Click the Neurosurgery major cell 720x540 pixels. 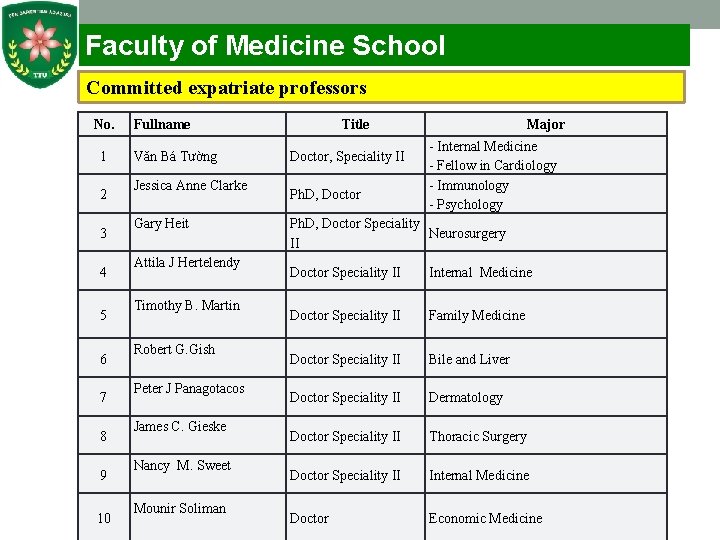[x=467, y=233]
